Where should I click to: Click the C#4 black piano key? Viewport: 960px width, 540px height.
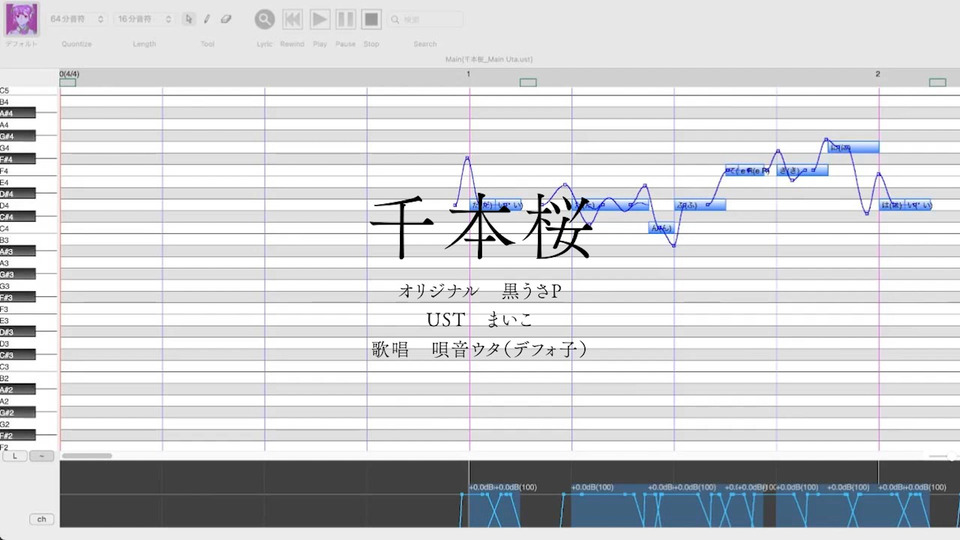(x=18, y=217)
